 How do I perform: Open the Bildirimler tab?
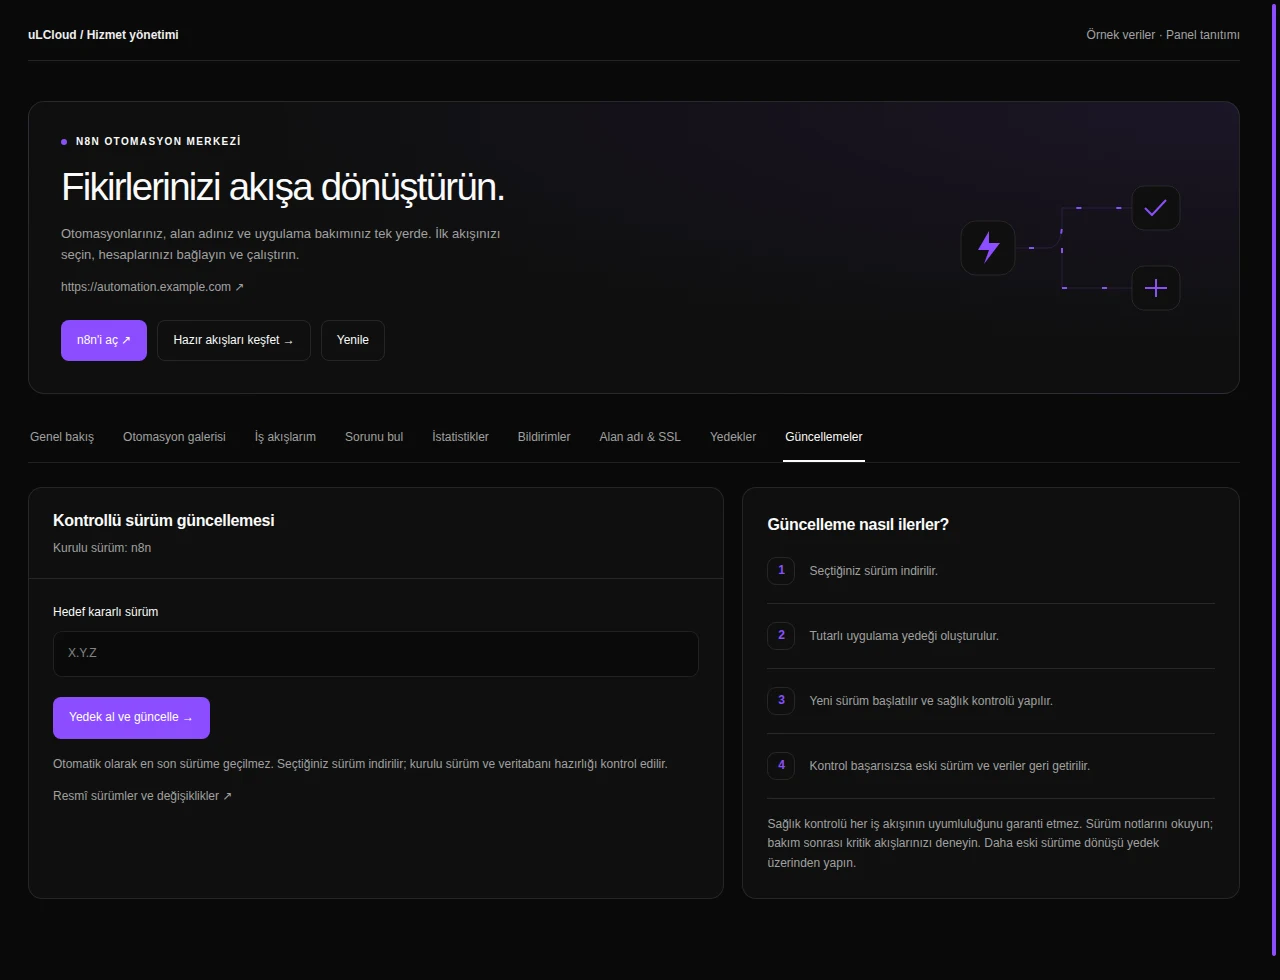coord(544,437)
